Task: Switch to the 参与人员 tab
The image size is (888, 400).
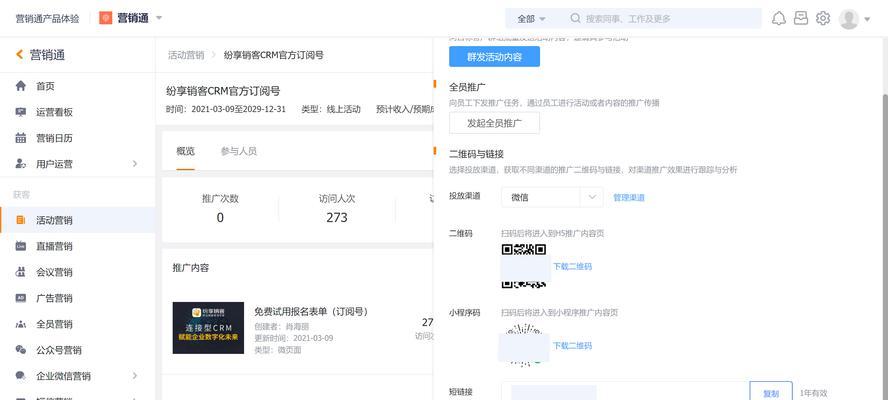Action: (238, 151)
